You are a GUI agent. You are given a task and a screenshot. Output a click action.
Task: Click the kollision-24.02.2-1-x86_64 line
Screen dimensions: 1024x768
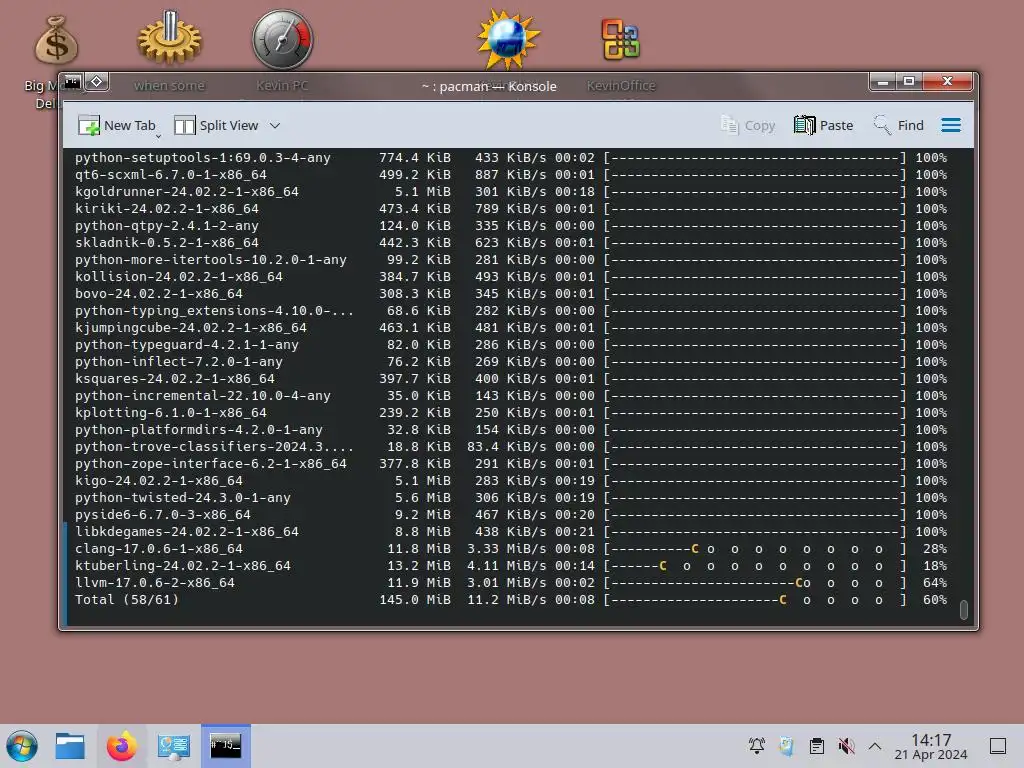pyautogui.click(x=511, y=276)
